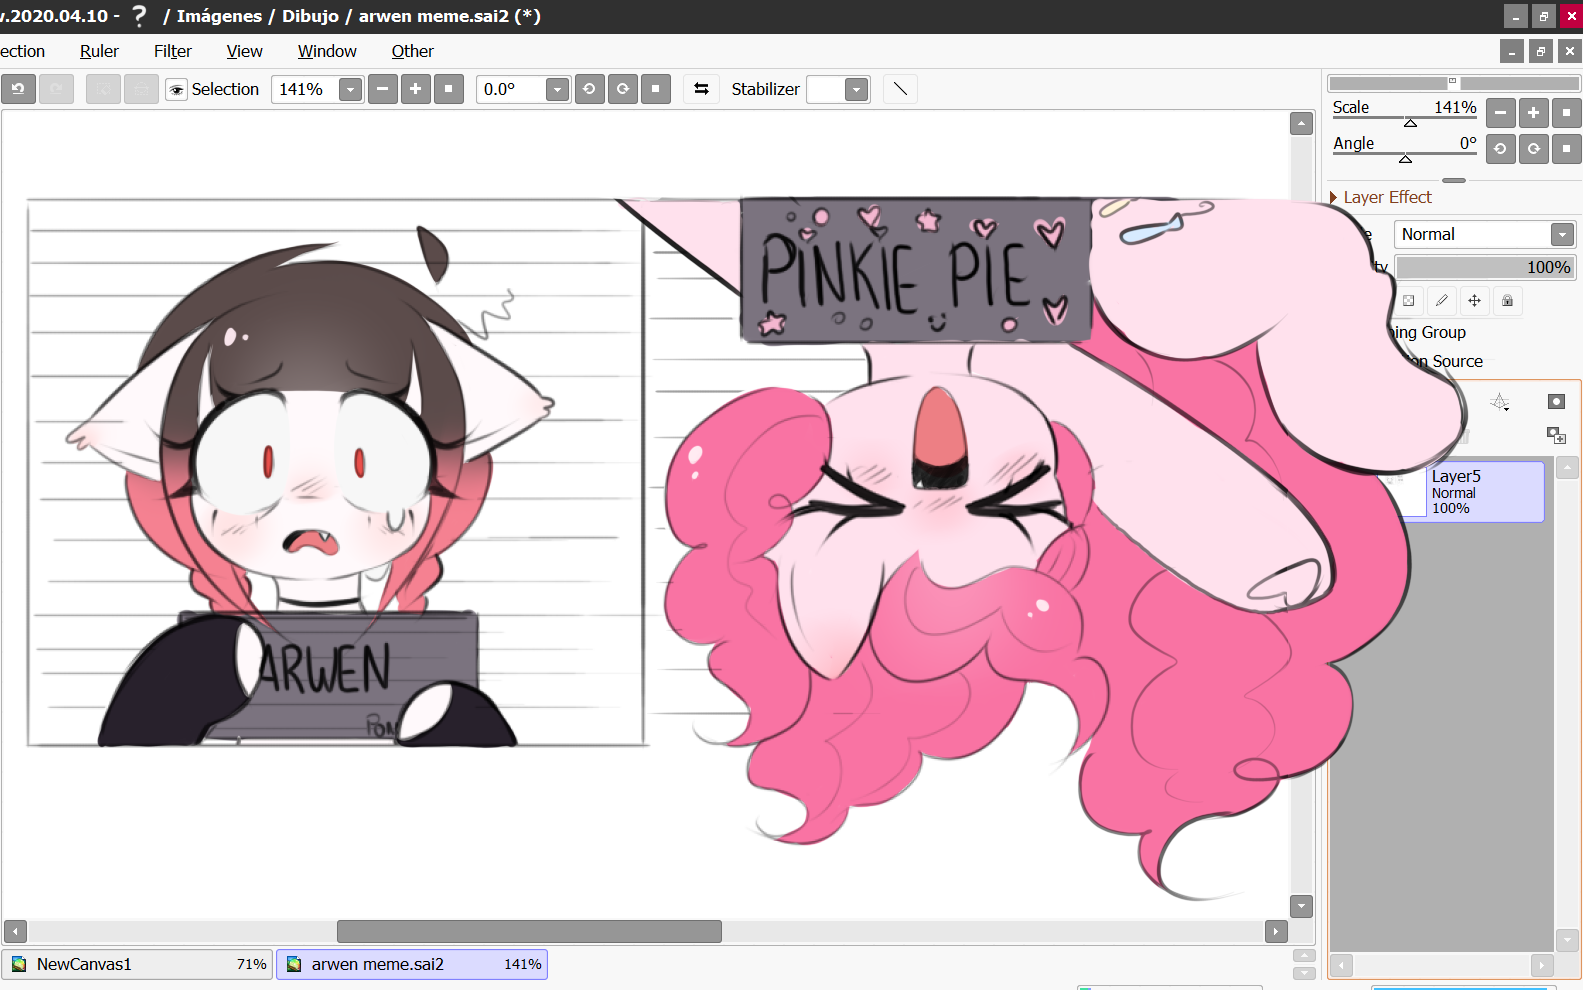Switch to the NewCanvas1 document tab
The width and height of the screenshot is (1583, 990).
pyautogui.click(x=137, y=964)
